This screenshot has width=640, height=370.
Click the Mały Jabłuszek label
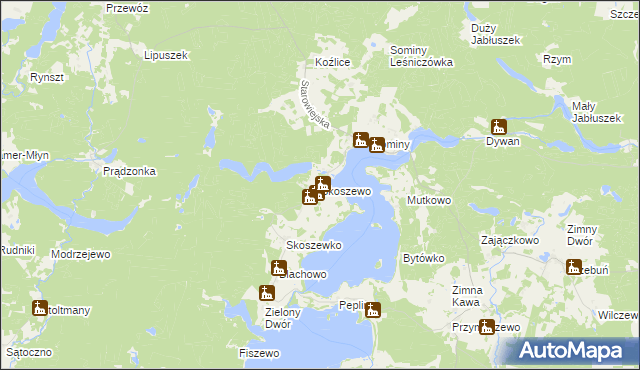596,112
